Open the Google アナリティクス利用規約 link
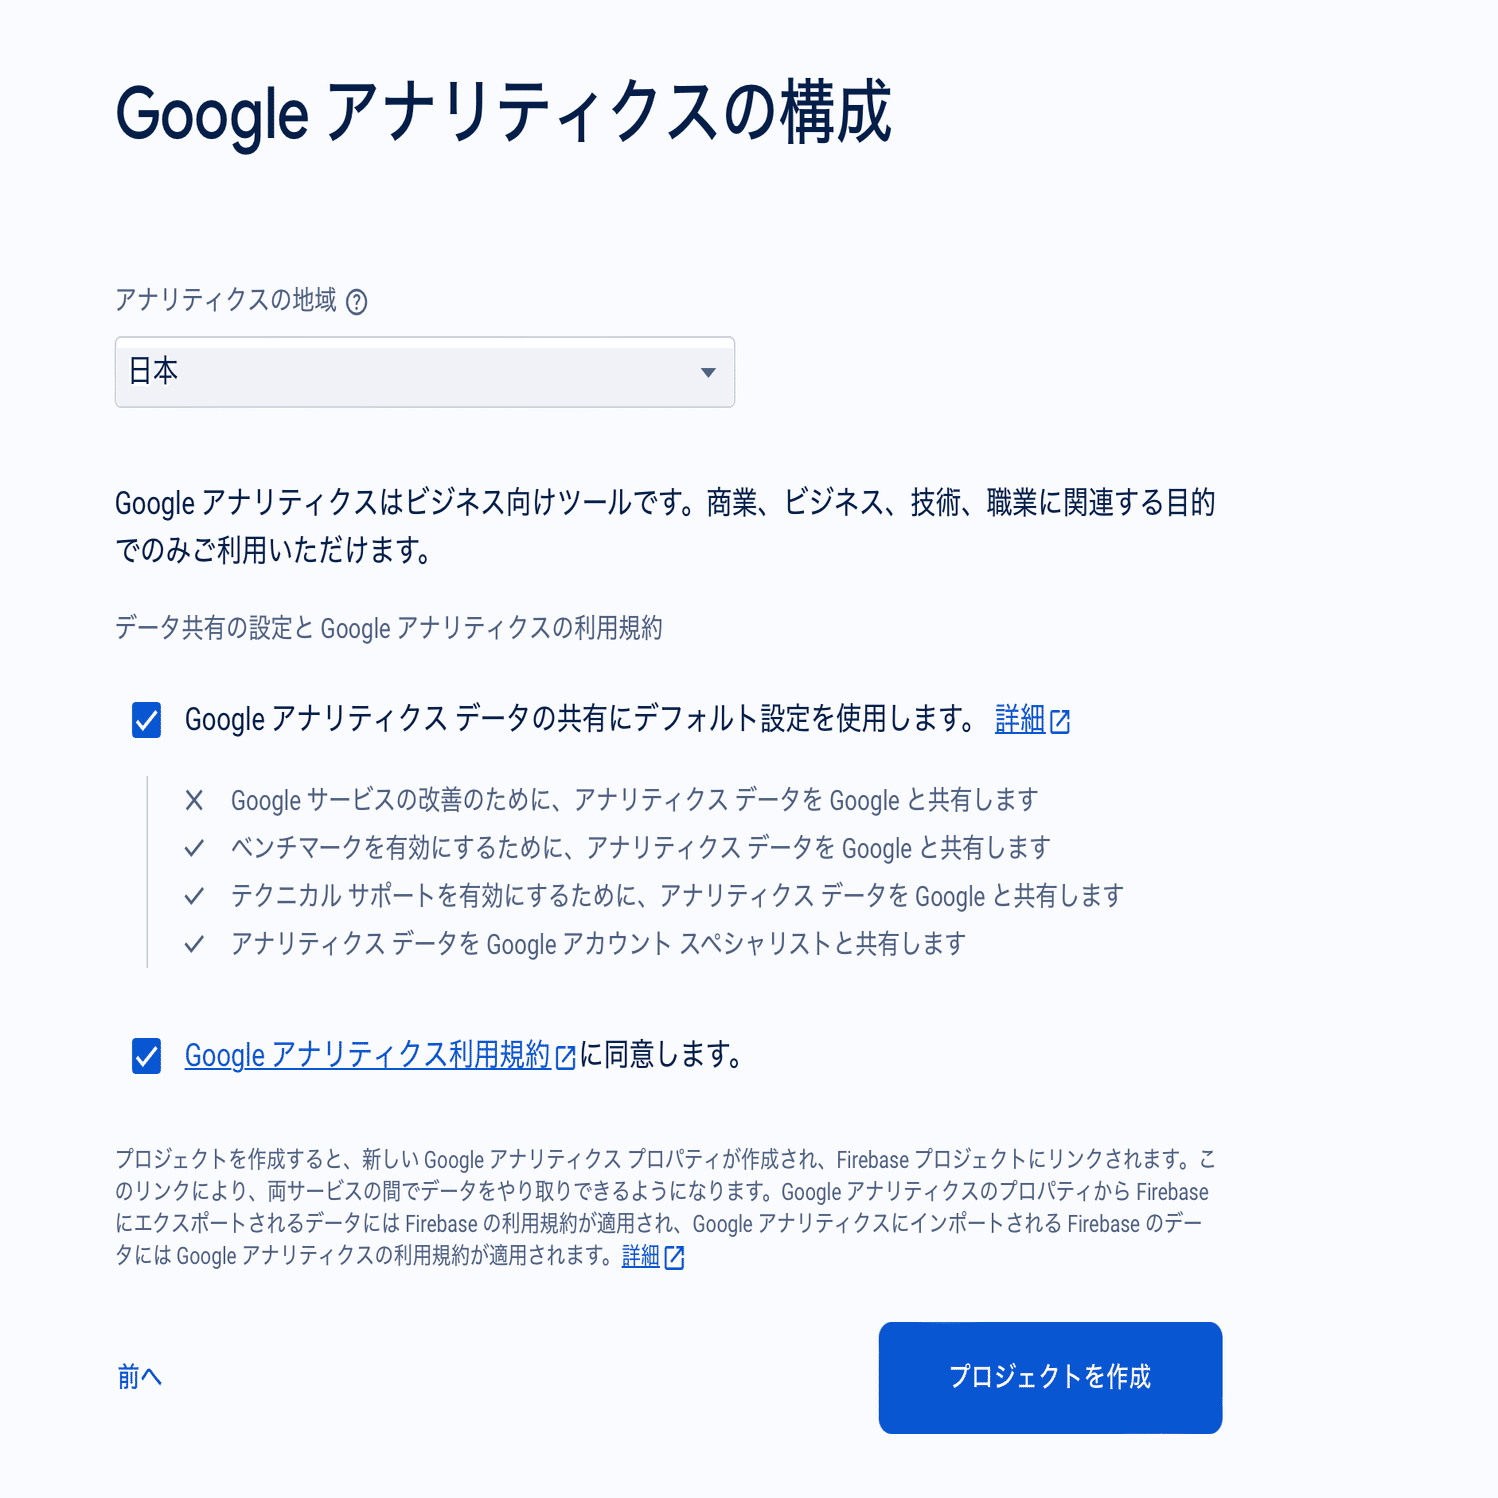 pos(367,1055)
